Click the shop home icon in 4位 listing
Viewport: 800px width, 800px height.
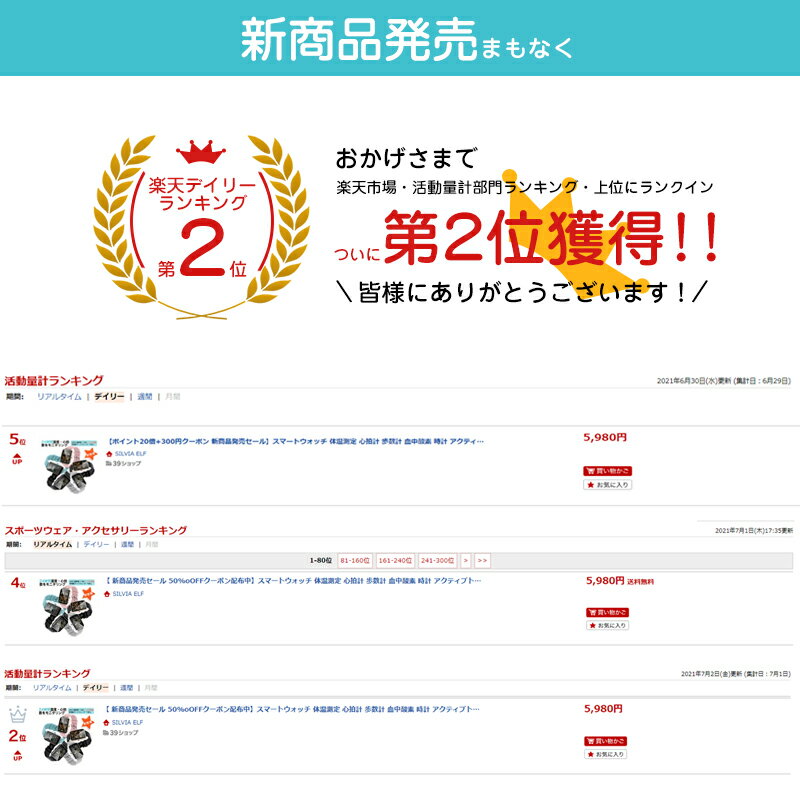tap(107, 594)
